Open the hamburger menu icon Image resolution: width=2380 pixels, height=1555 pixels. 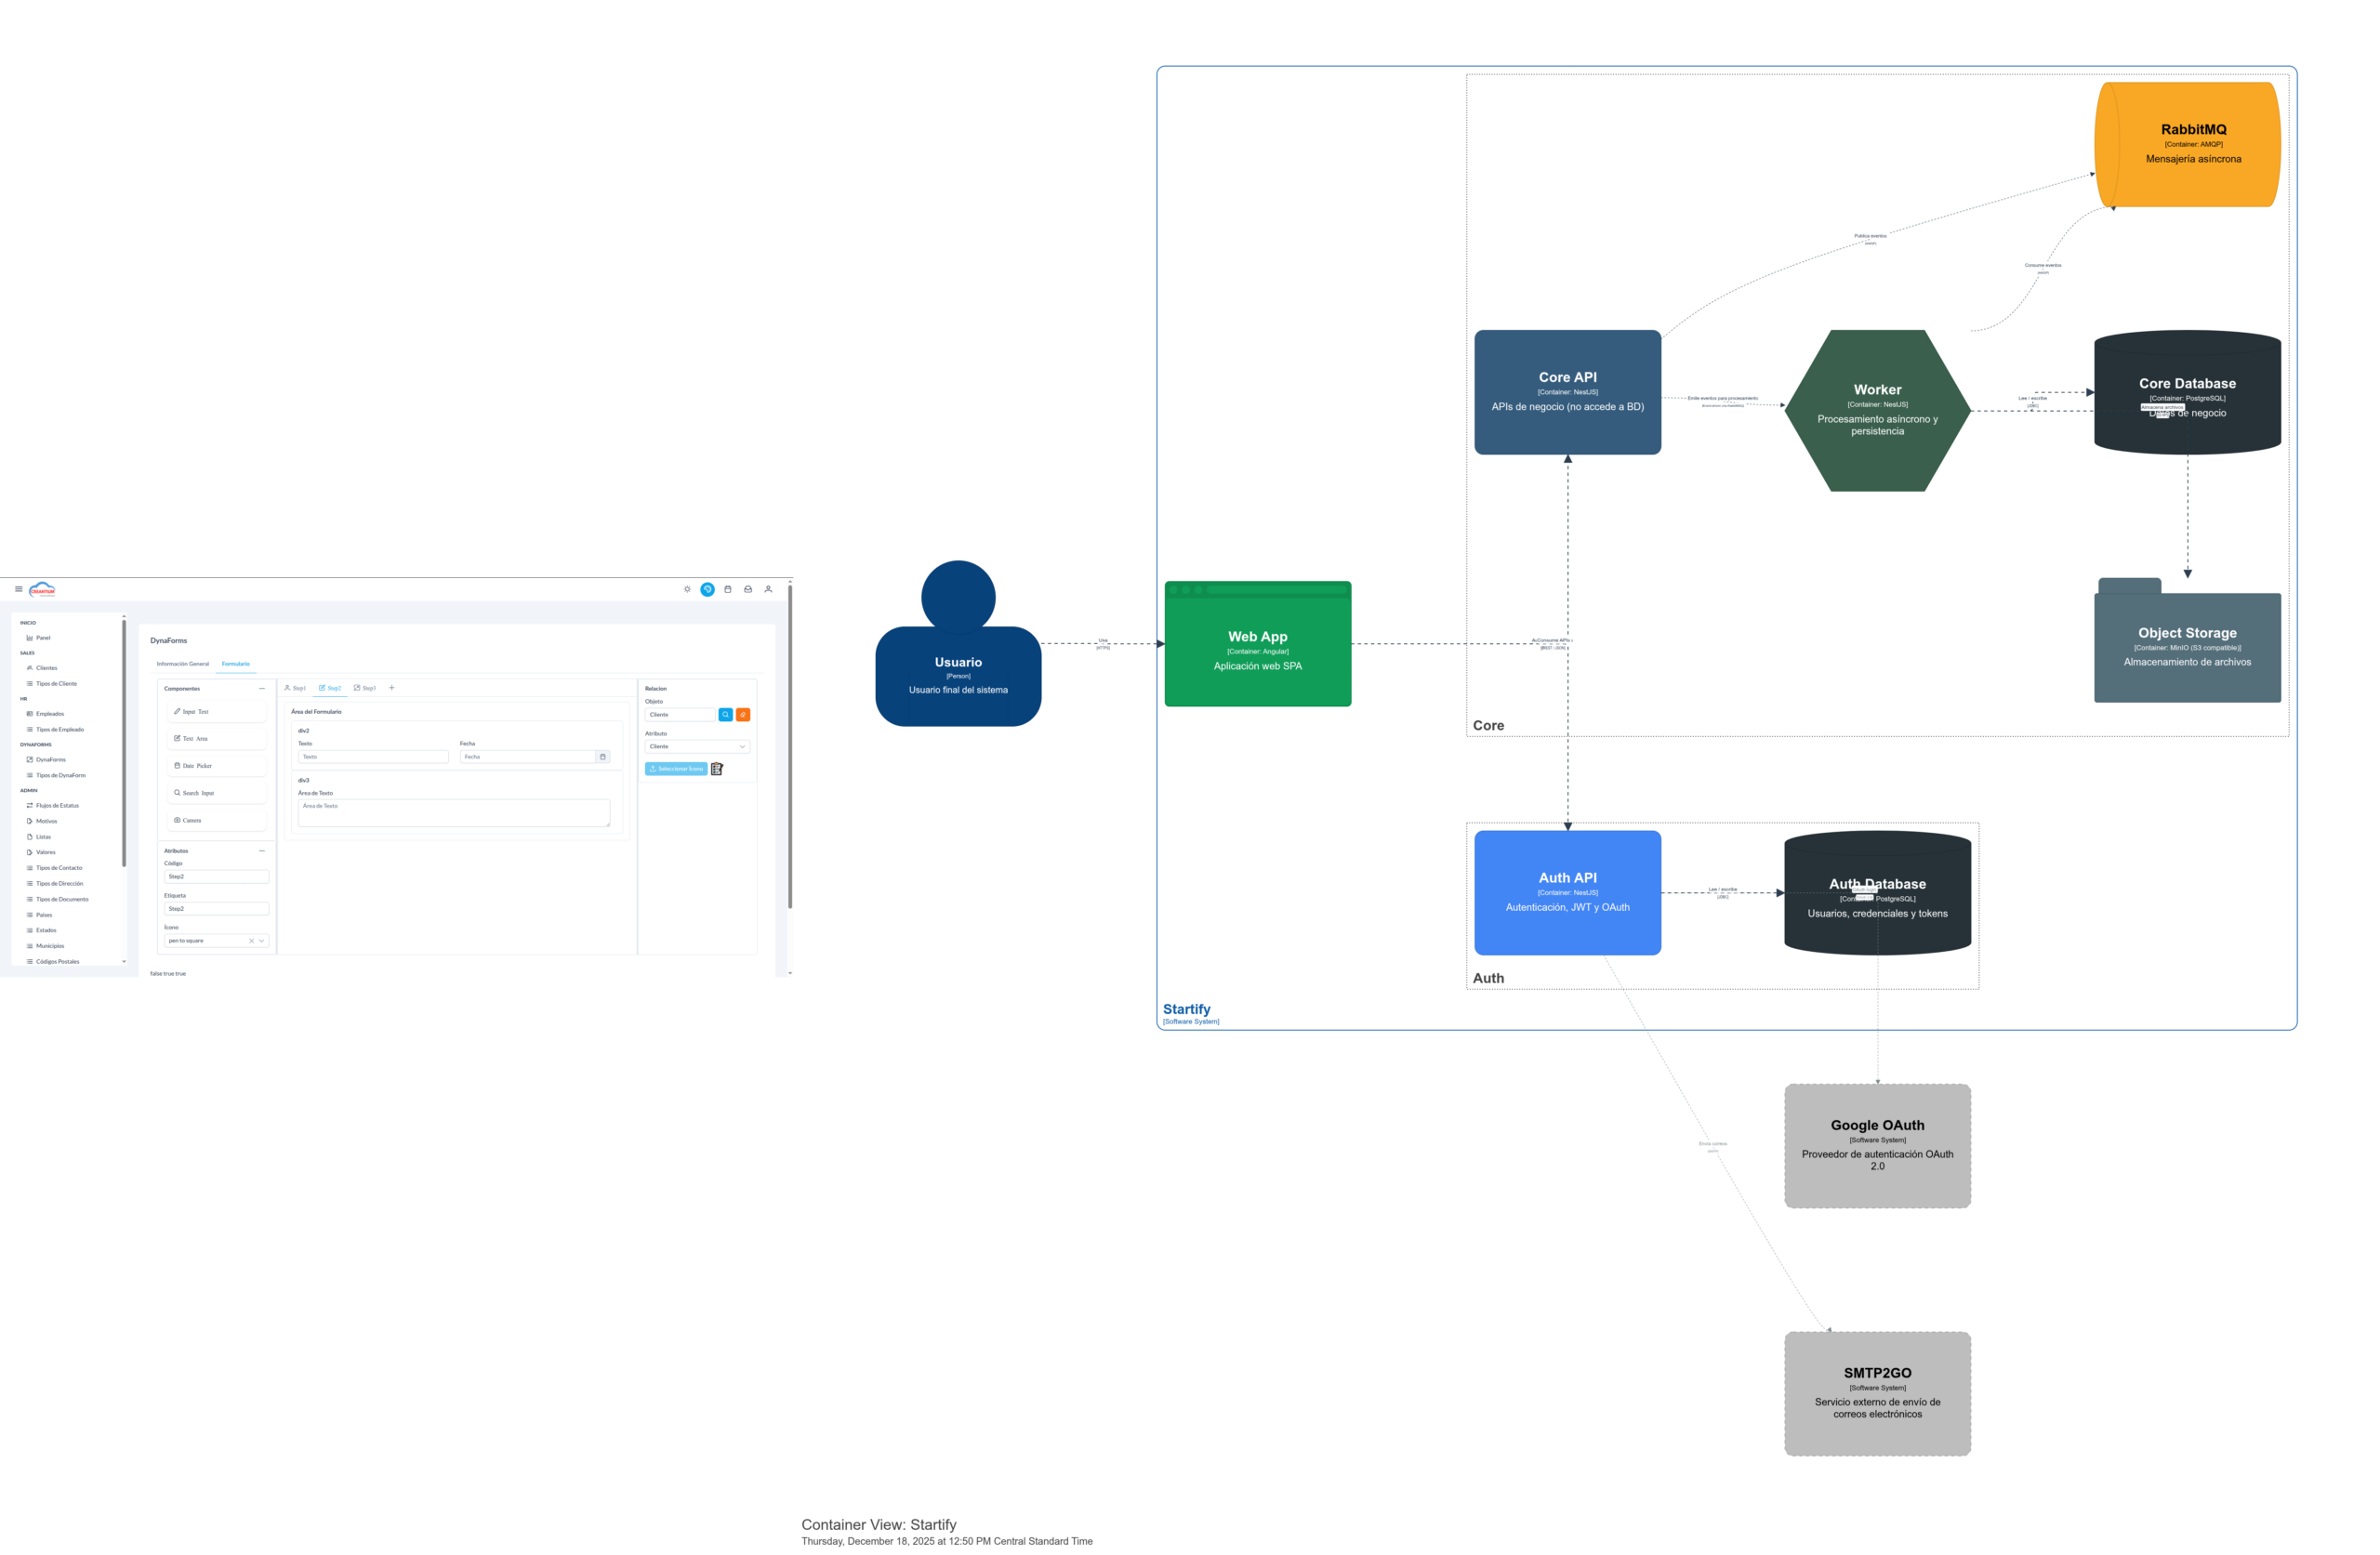(18, 589)
